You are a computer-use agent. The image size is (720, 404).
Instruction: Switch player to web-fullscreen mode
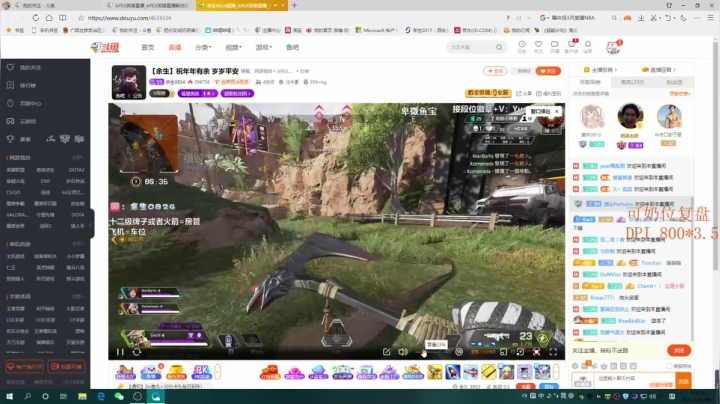(x=536, y=352)
